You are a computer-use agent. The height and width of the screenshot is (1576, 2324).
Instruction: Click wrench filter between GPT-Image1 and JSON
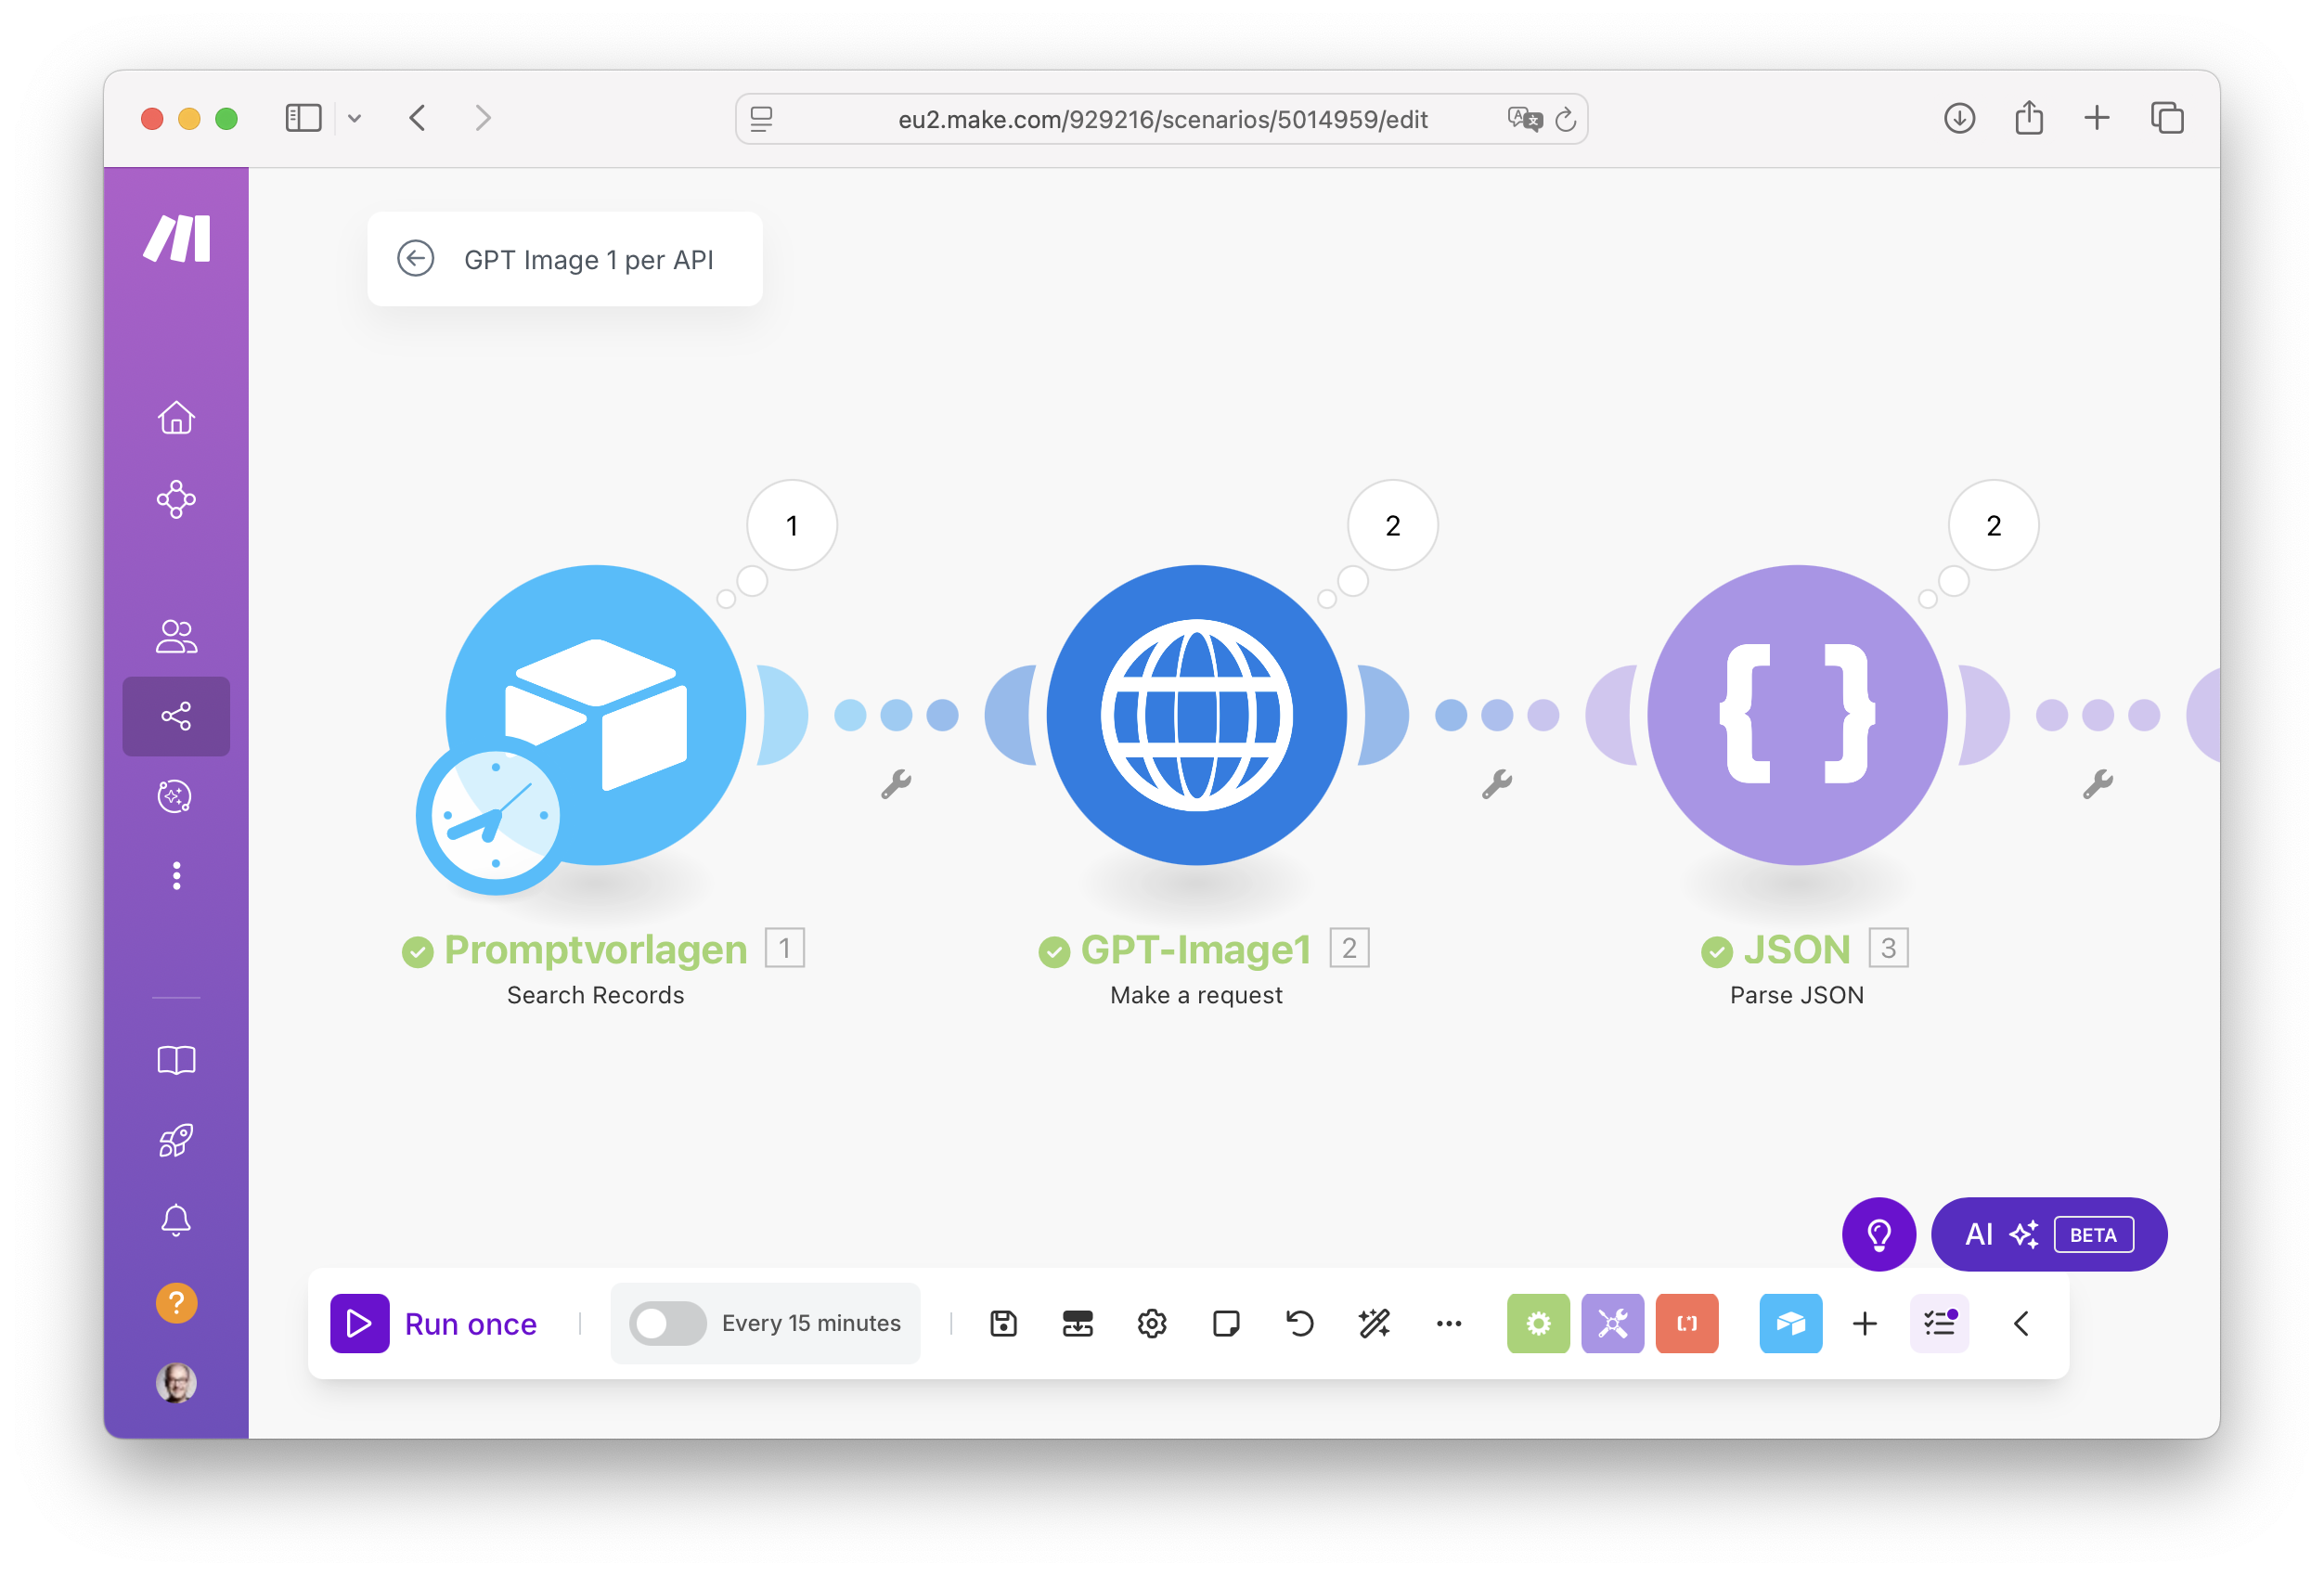click(1497, 784)
